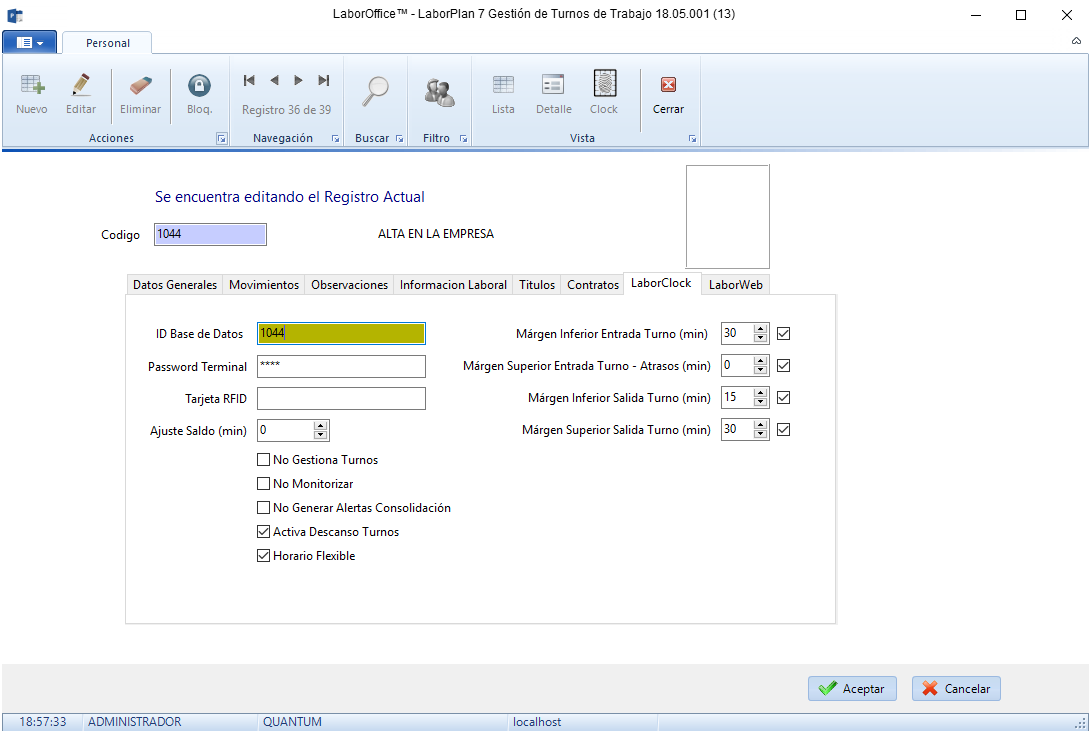This screenshot has width=1091, height=733.
Task: Click the Cerrar red X icon
Action: coord(669,85)
